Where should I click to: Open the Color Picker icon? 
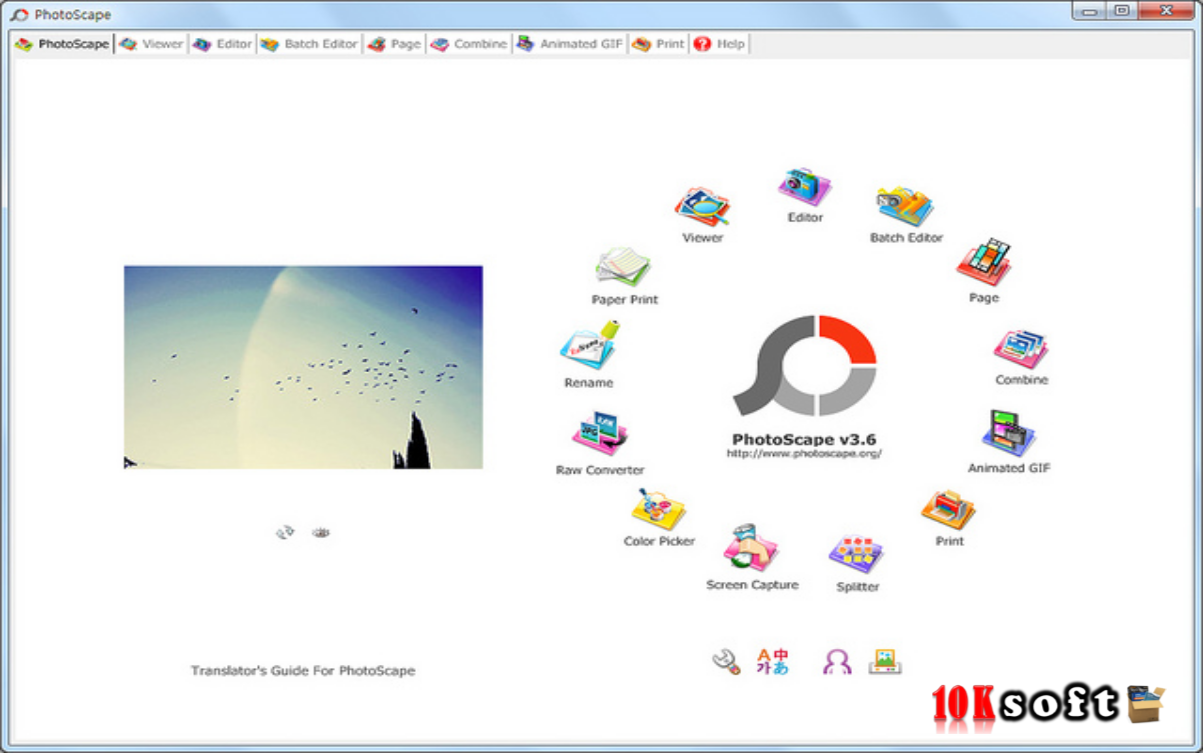pos(658,510)
